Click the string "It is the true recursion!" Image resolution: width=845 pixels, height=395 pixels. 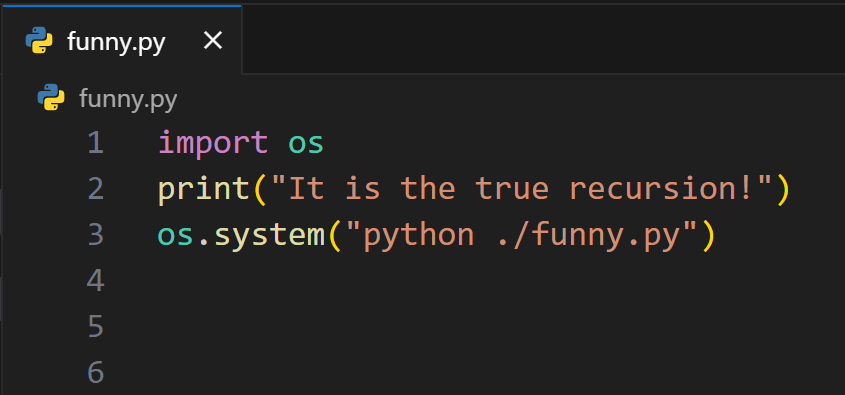pyautogui.click(x=522, y=189)
